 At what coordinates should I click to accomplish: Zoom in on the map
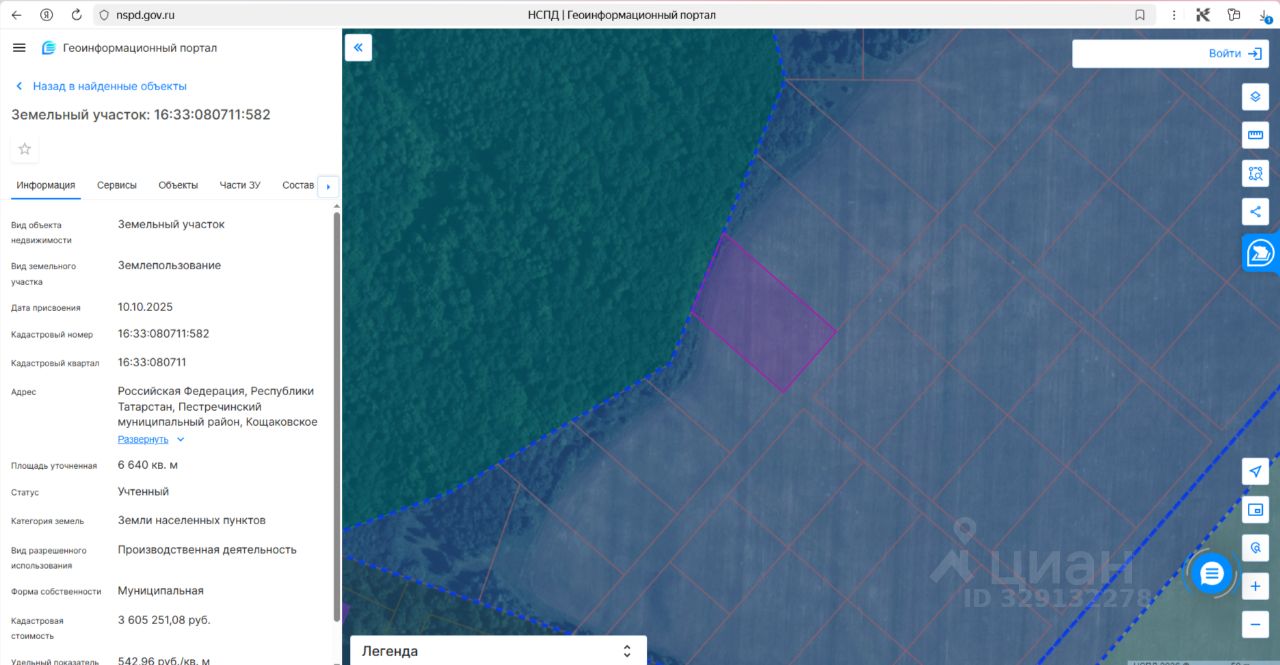[1255, 587]
